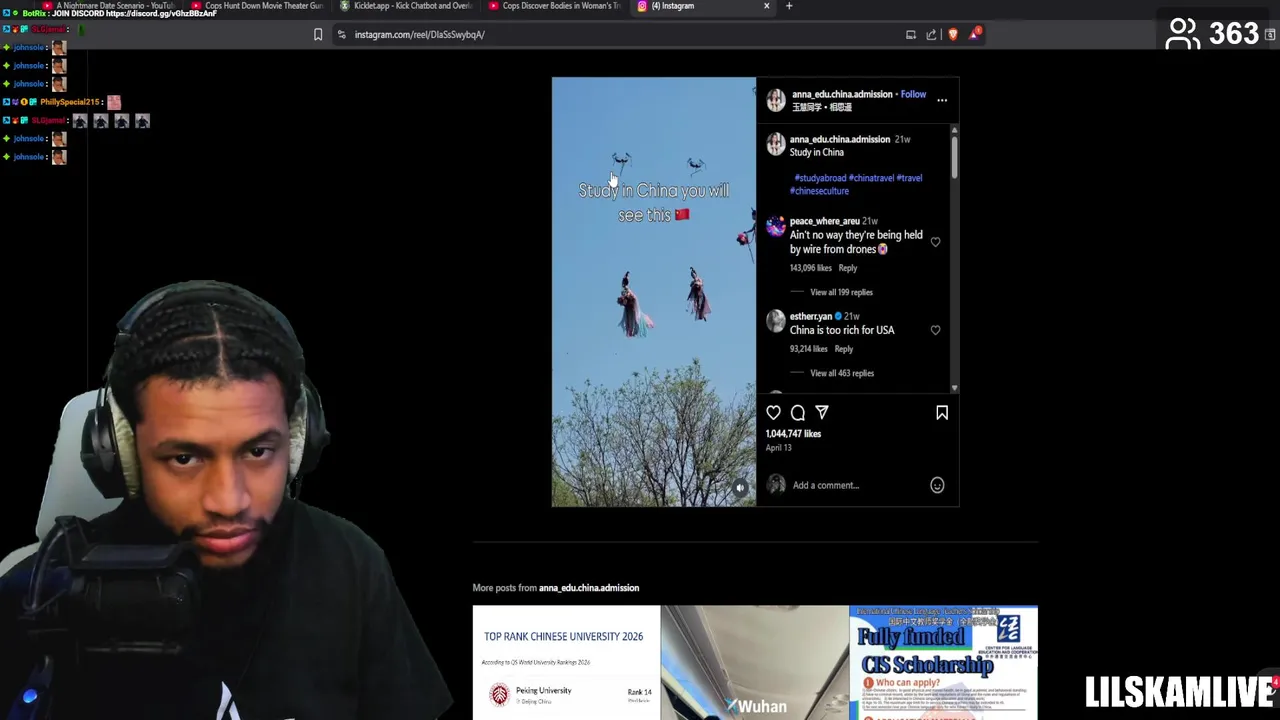Viewport: 1280px width, 720px height.
Task: Open #chineseculture hashtag
Action: (x=819, y=191)
